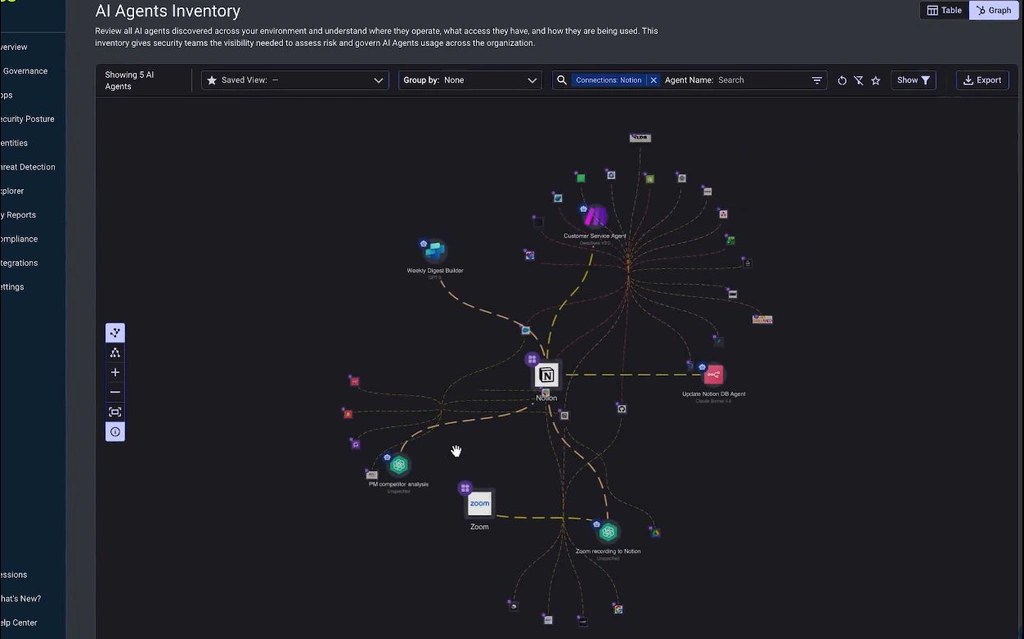Select the Weekly Digest Builder node
Image resolution: width=1024 pixels, height=639 pixels.
coord(435,251)
